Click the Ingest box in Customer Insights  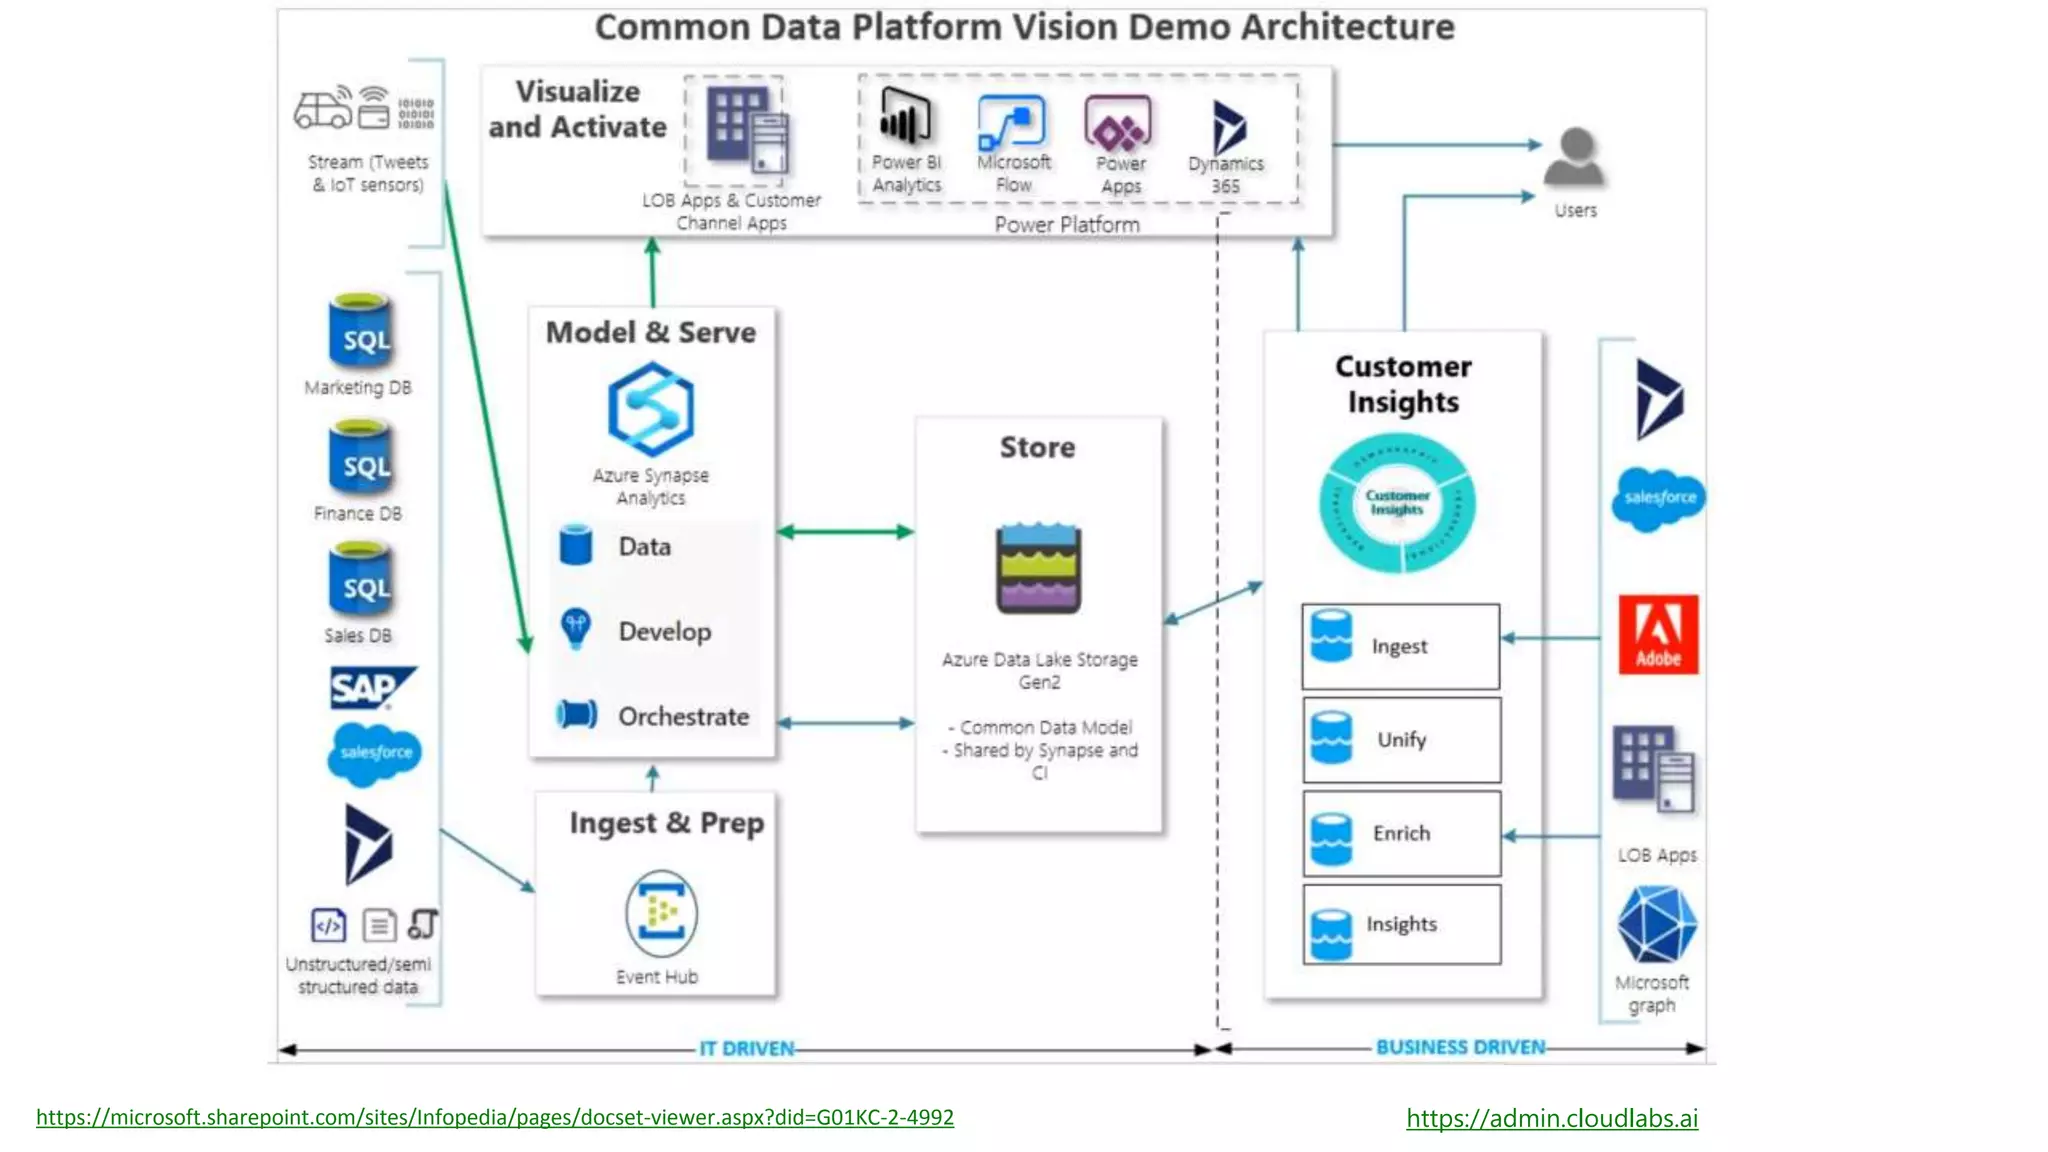pyautogui.click(x=1400, y=646)
